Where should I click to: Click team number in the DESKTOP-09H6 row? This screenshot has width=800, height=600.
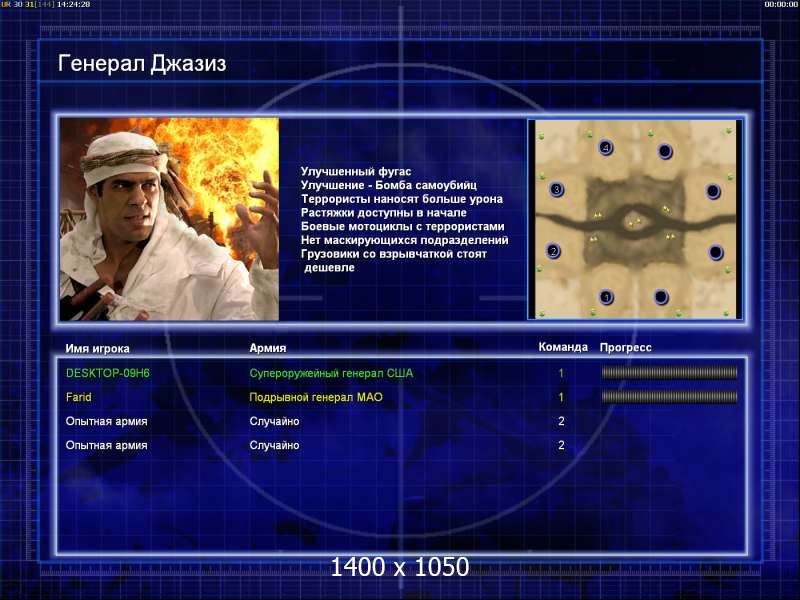click(561, 373)
